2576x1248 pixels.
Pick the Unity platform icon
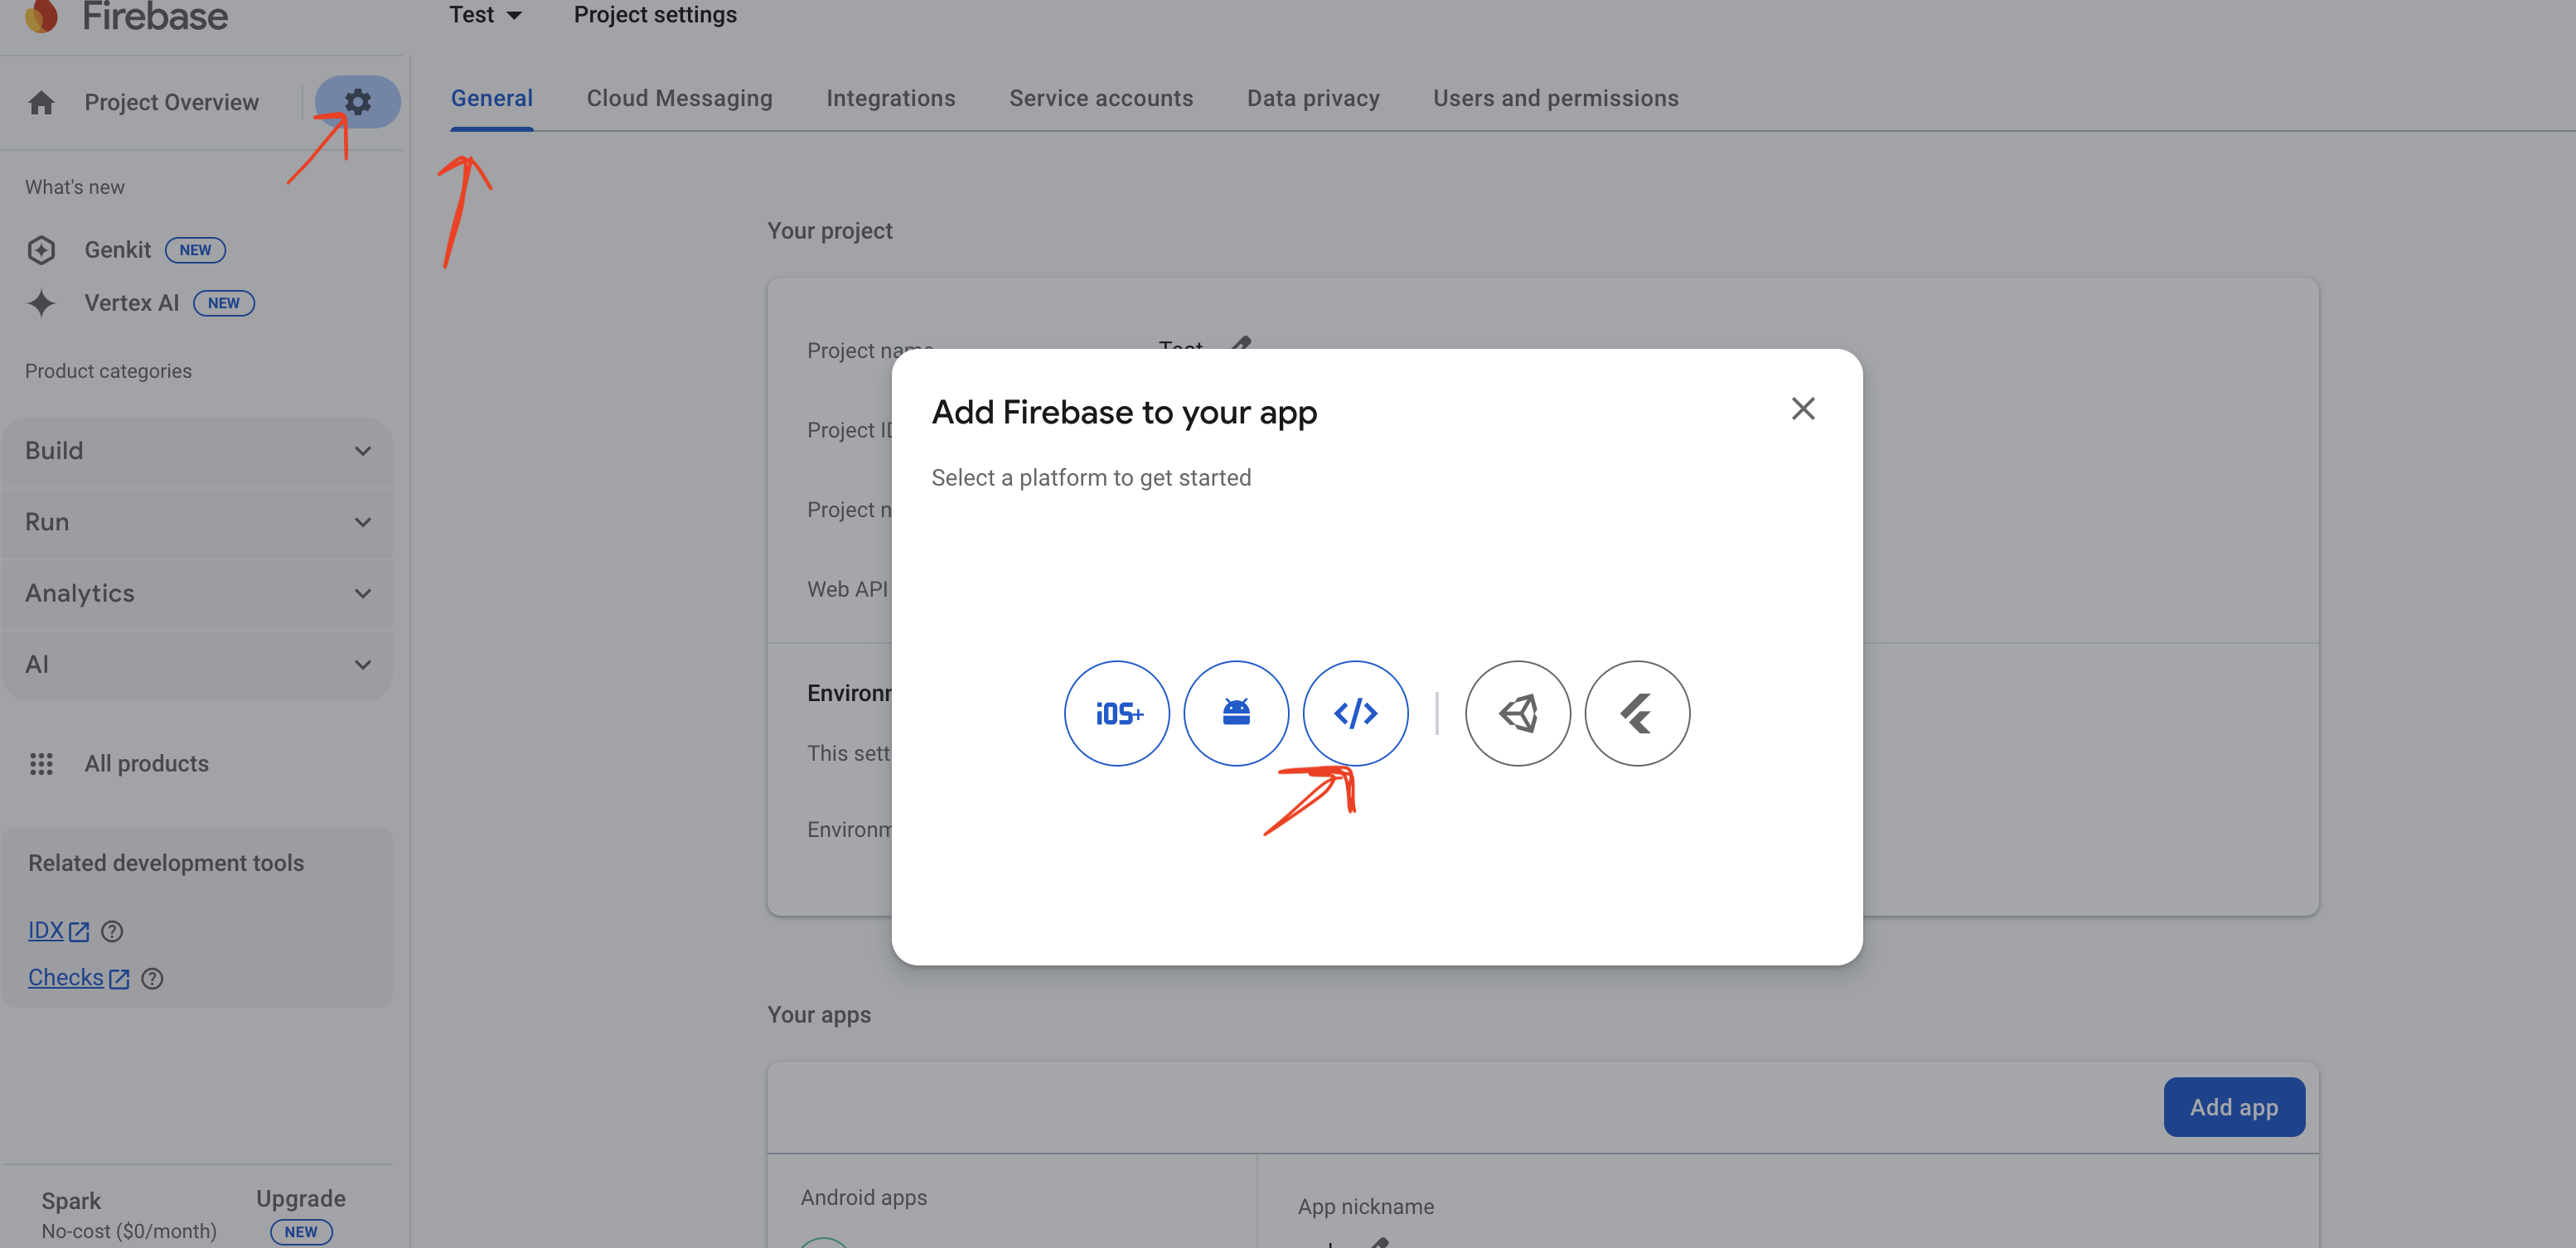click(1517, 713)
